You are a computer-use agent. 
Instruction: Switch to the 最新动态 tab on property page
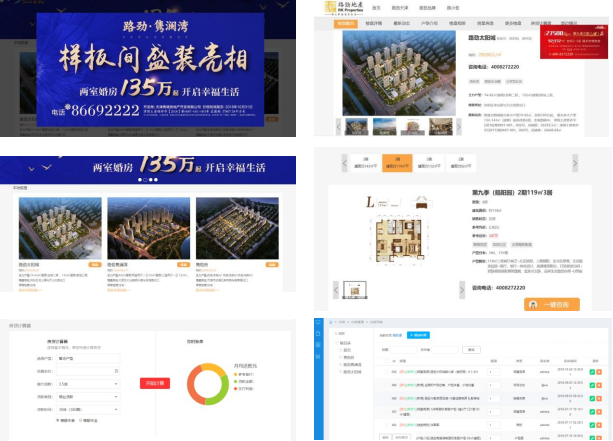coord(401,23)
